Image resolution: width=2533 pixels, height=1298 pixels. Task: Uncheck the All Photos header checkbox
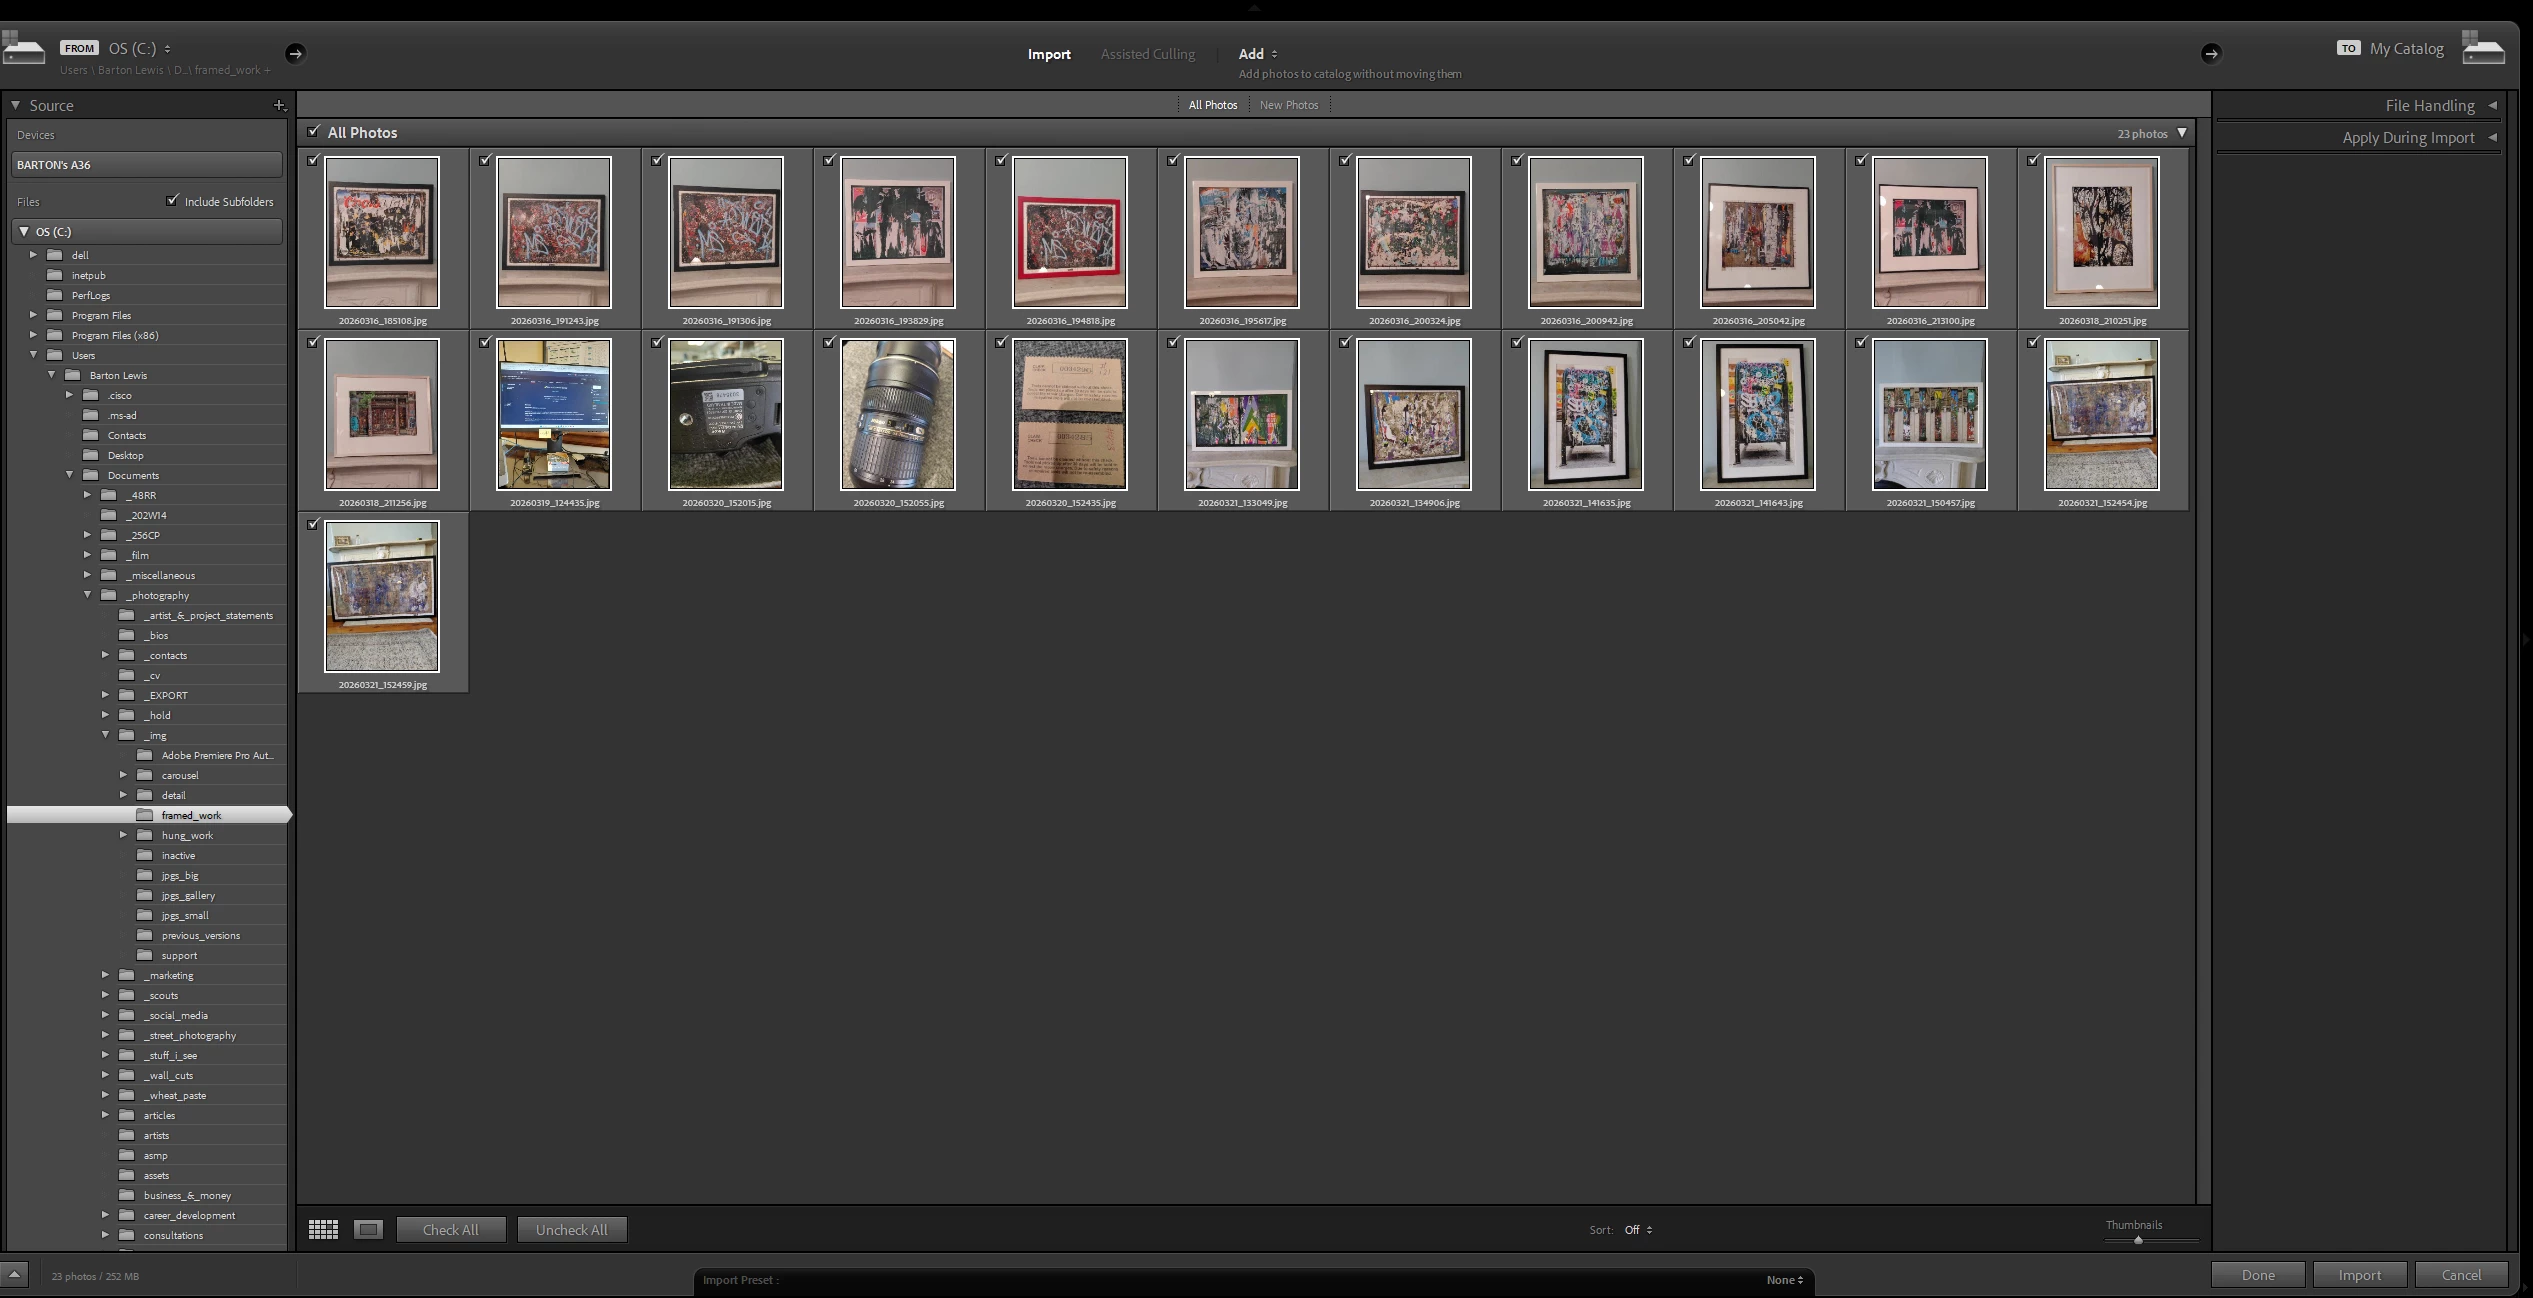pyautogui.click(x=314, y=132)
